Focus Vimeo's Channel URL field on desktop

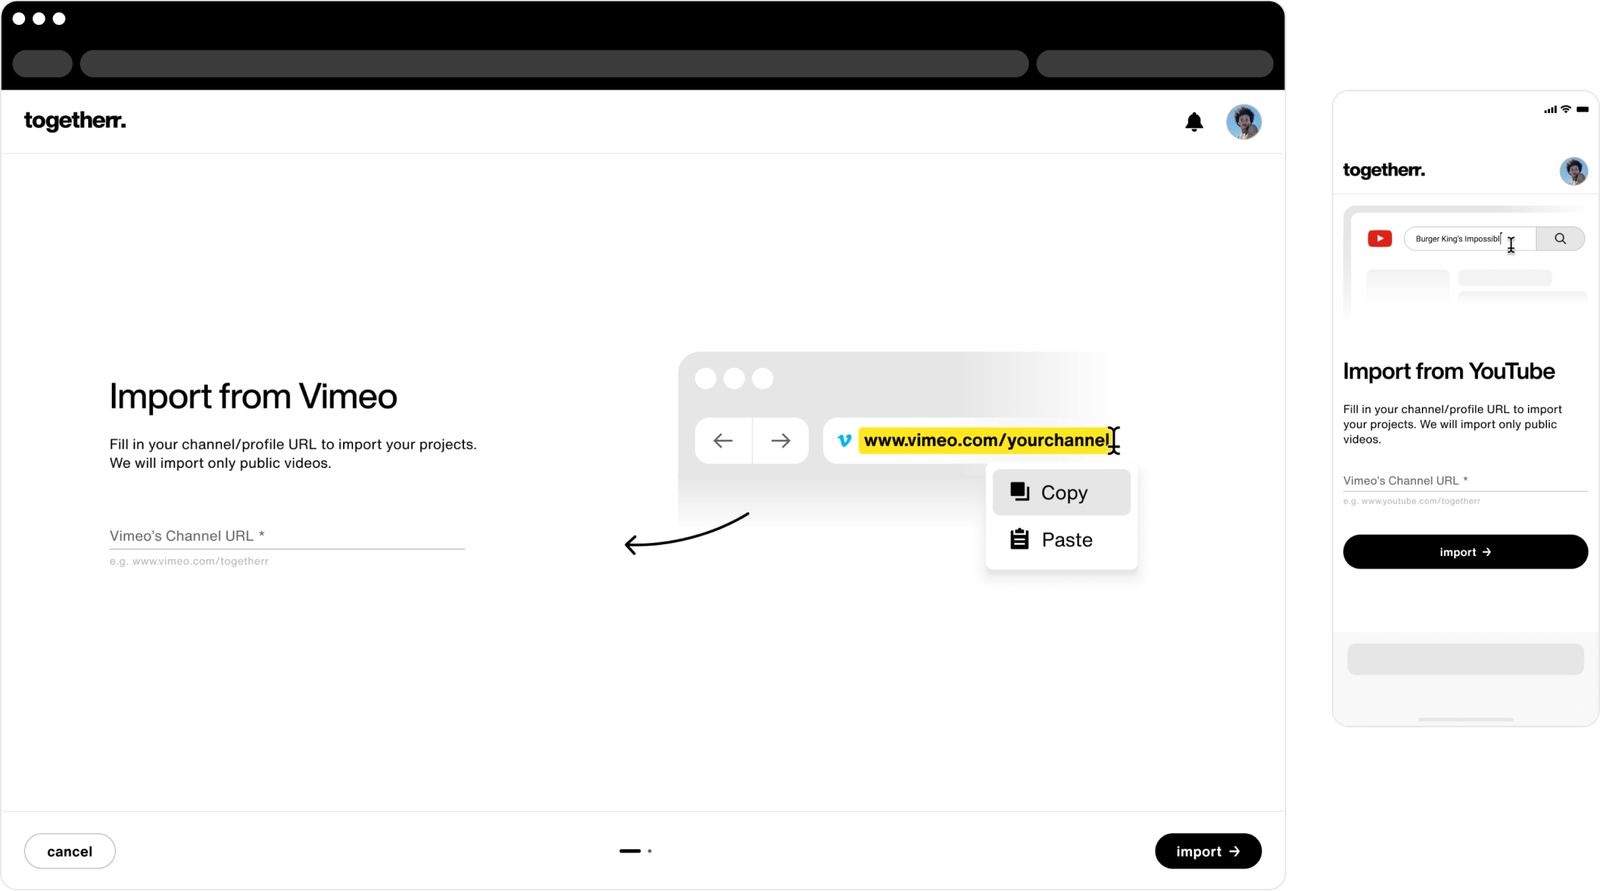click(x=287, y=536)
